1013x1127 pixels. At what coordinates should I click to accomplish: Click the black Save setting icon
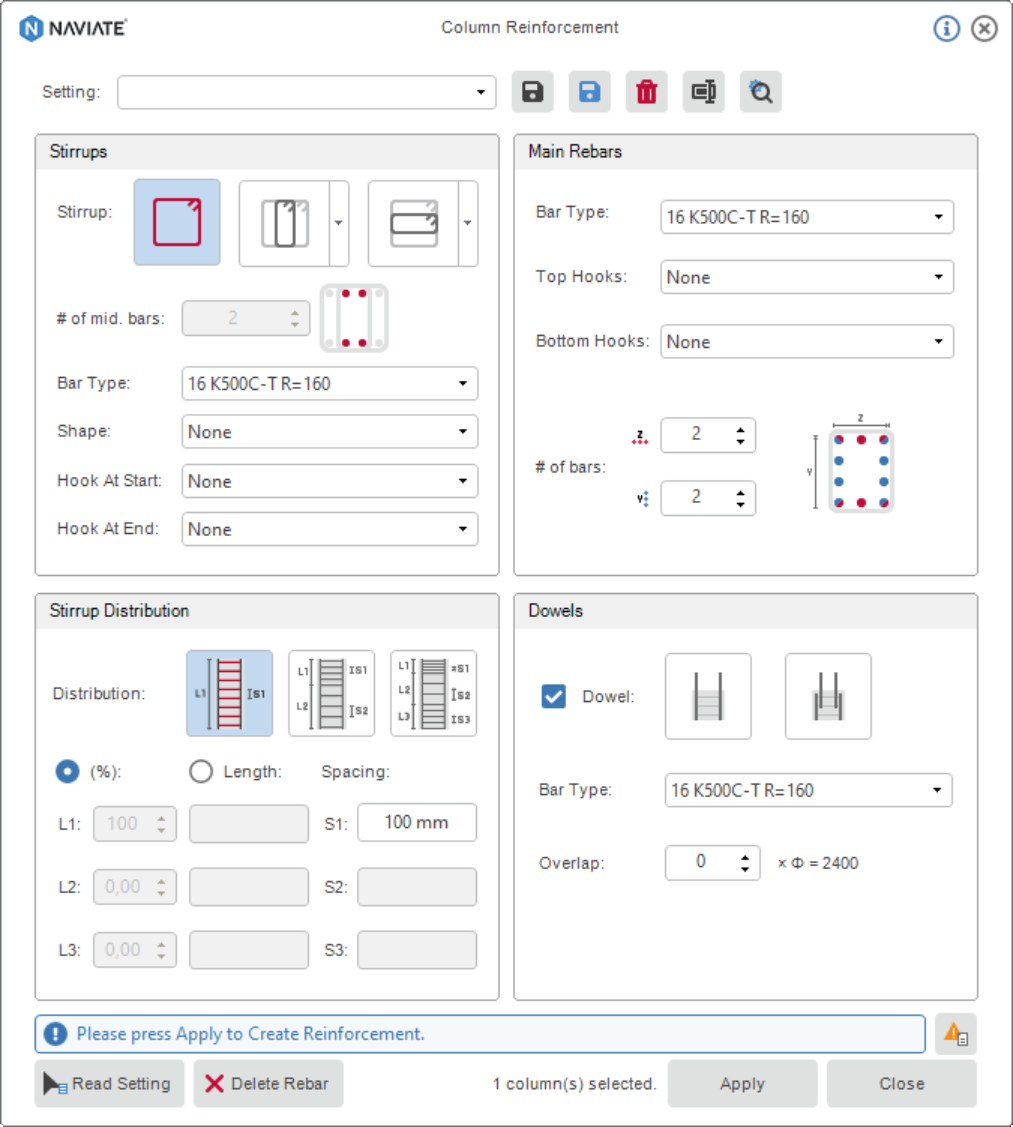[x=532, y=91]
